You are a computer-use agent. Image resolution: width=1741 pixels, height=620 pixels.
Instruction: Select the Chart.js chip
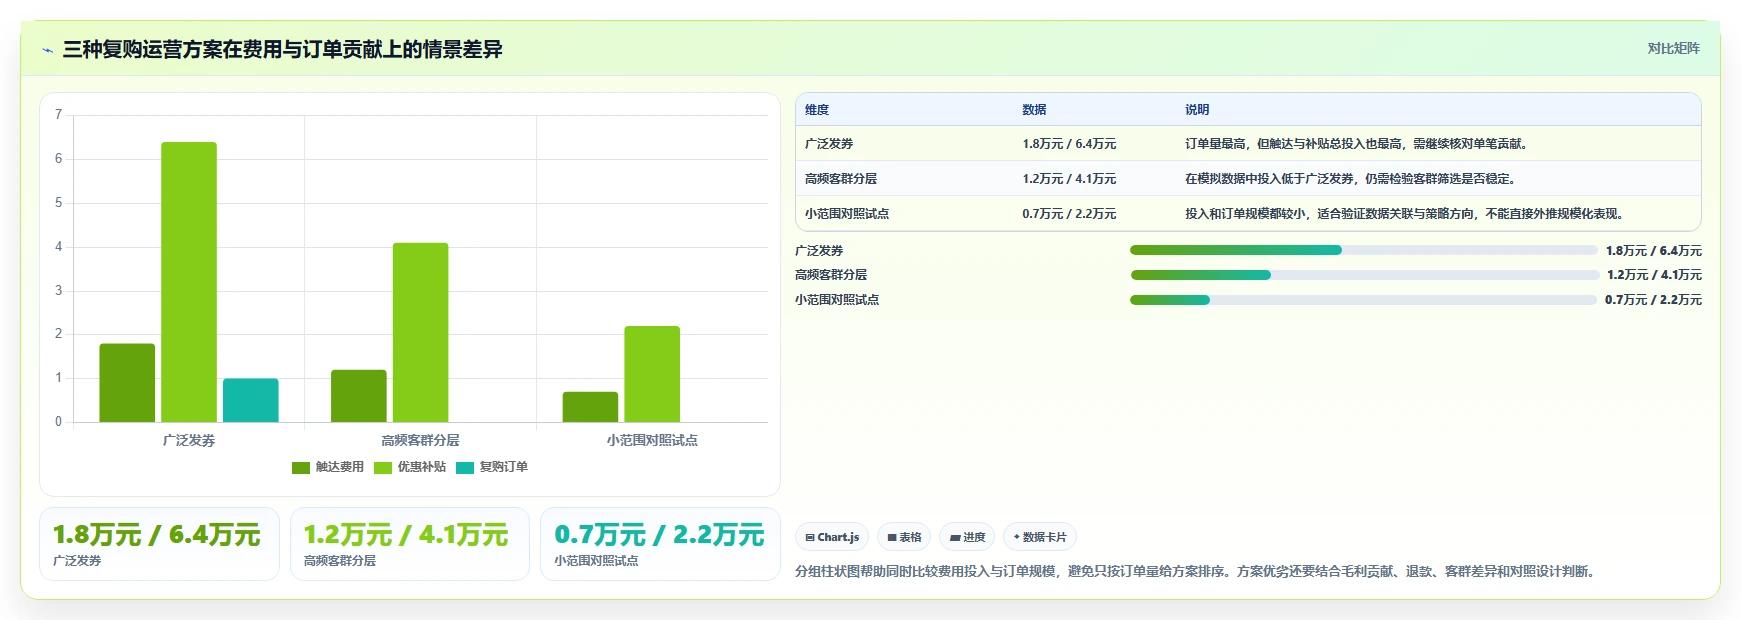tap(832, 537)
